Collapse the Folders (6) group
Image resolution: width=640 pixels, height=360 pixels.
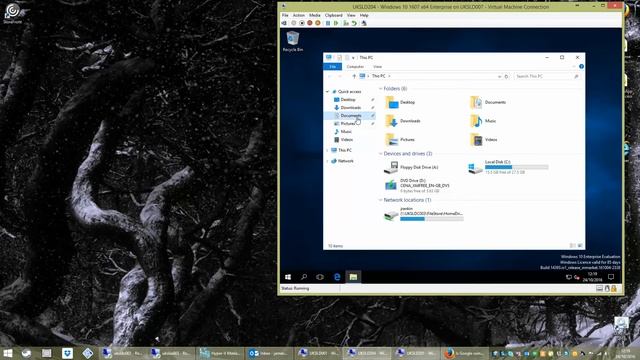pyautogui.click(x=381, y=89)
